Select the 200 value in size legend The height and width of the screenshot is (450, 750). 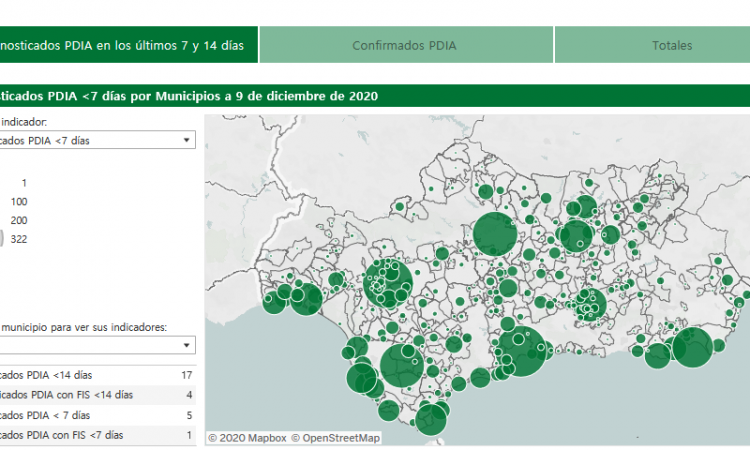coord(19,220)
